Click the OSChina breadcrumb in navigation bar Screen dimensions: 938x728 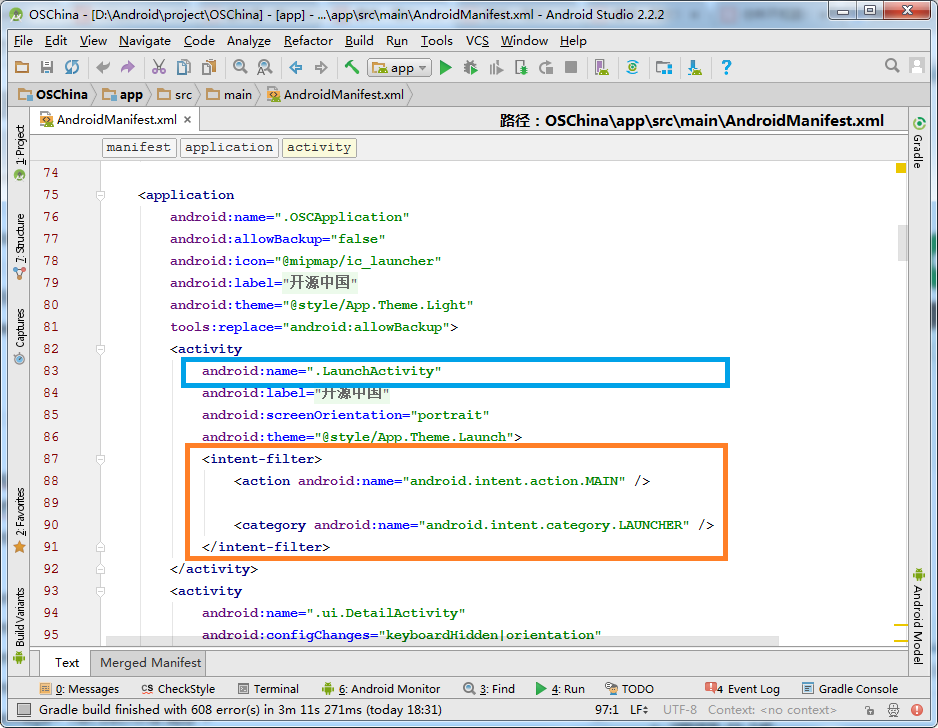pyautogui.click(x=53, y=95)
